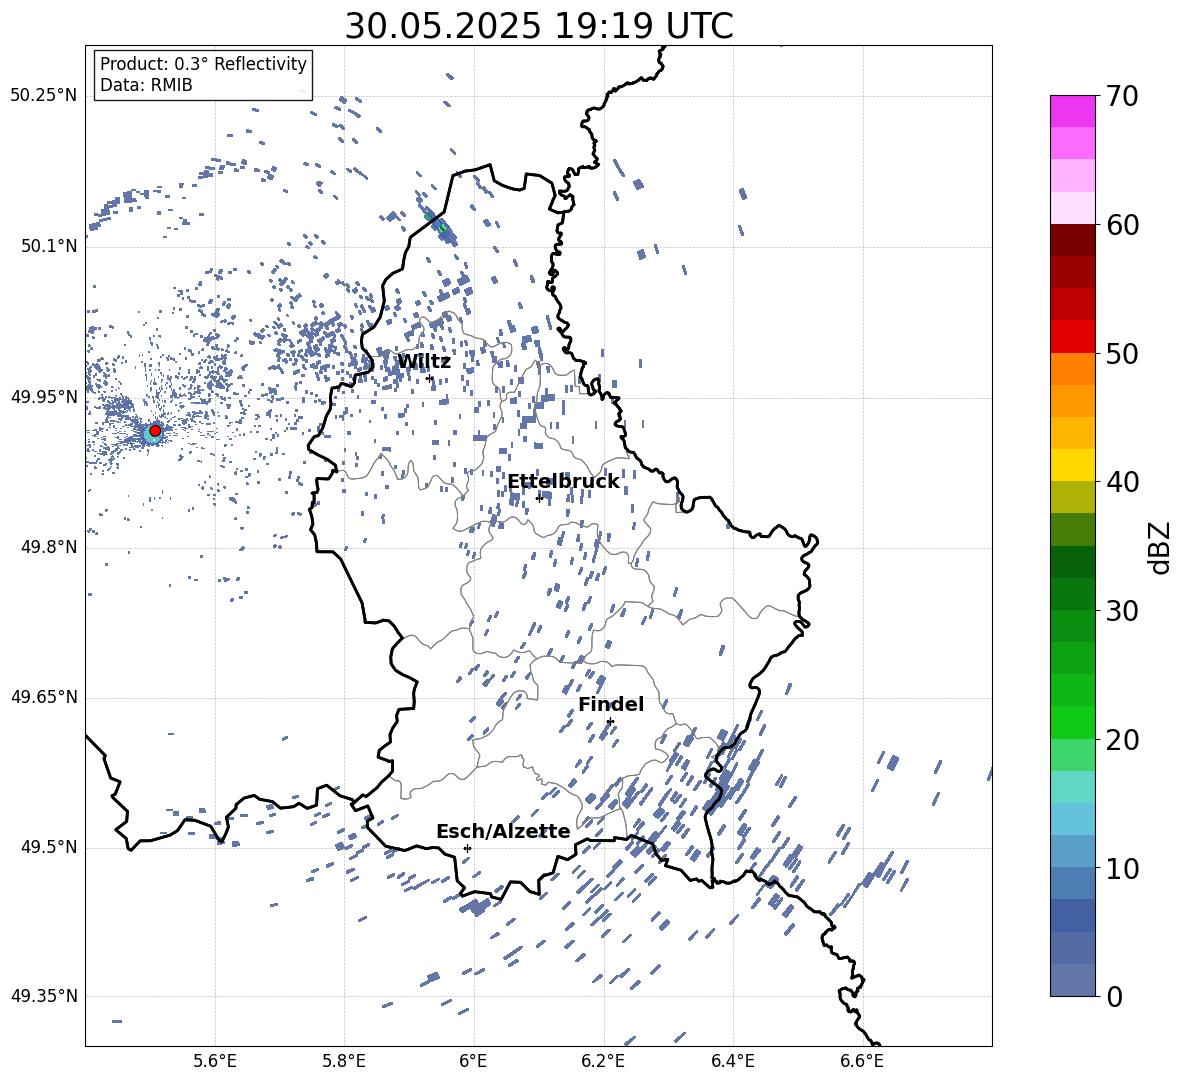Click the dBZ colorbar axis label
This screenshot has width=1184, height=1081.
click(x=1161, y=547)
